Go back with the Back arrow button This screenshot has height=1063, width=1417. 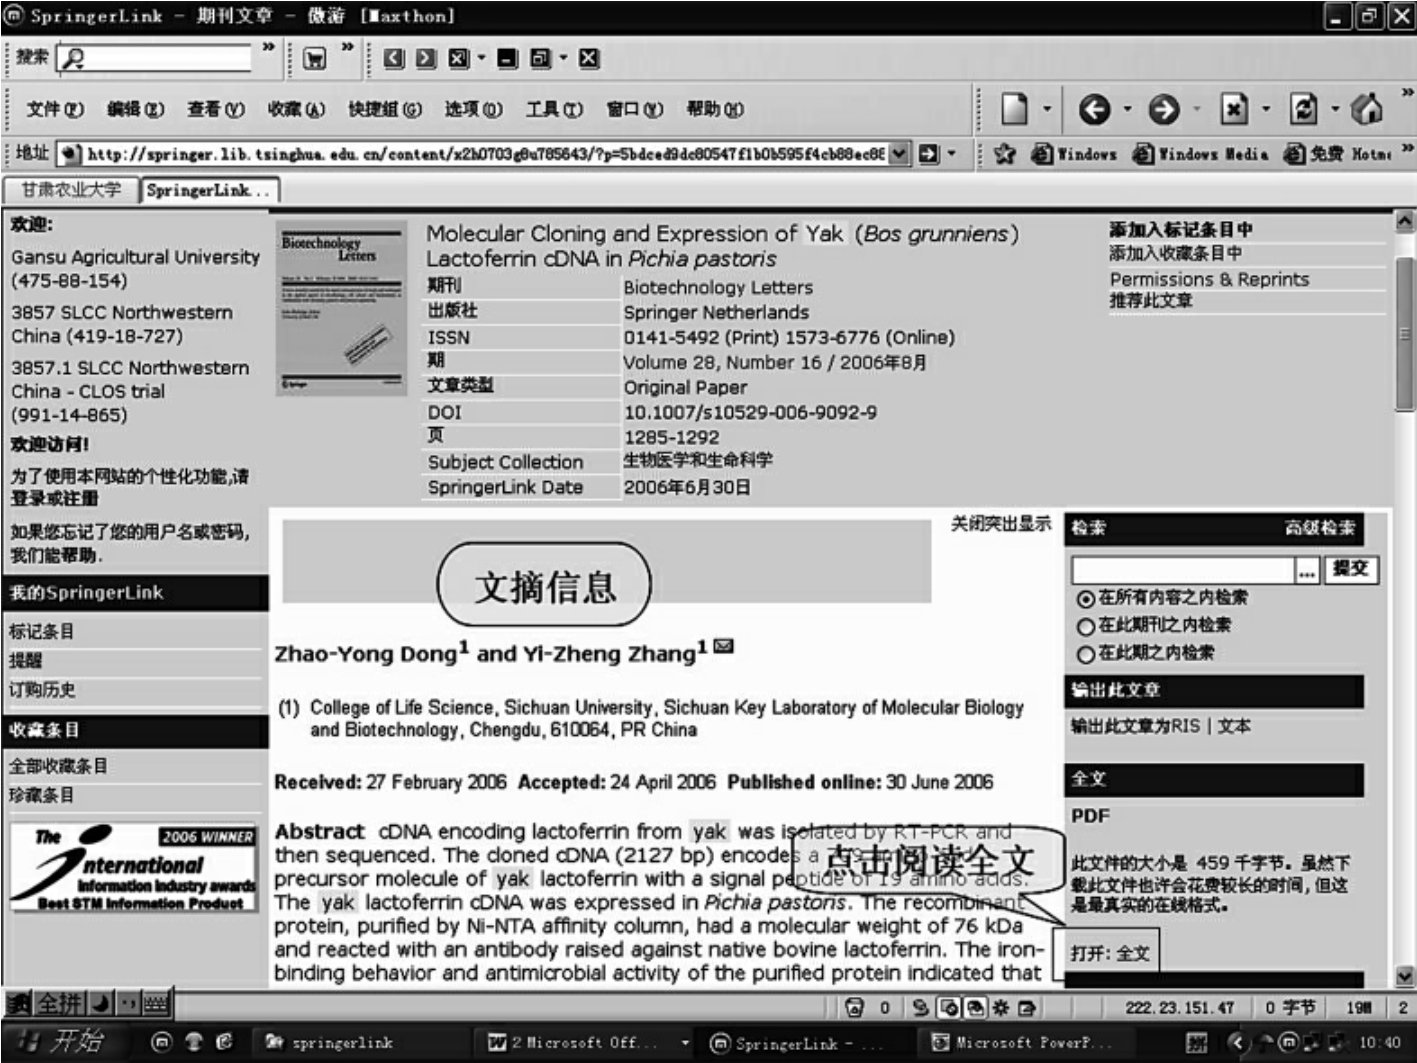pos(1094,109)
